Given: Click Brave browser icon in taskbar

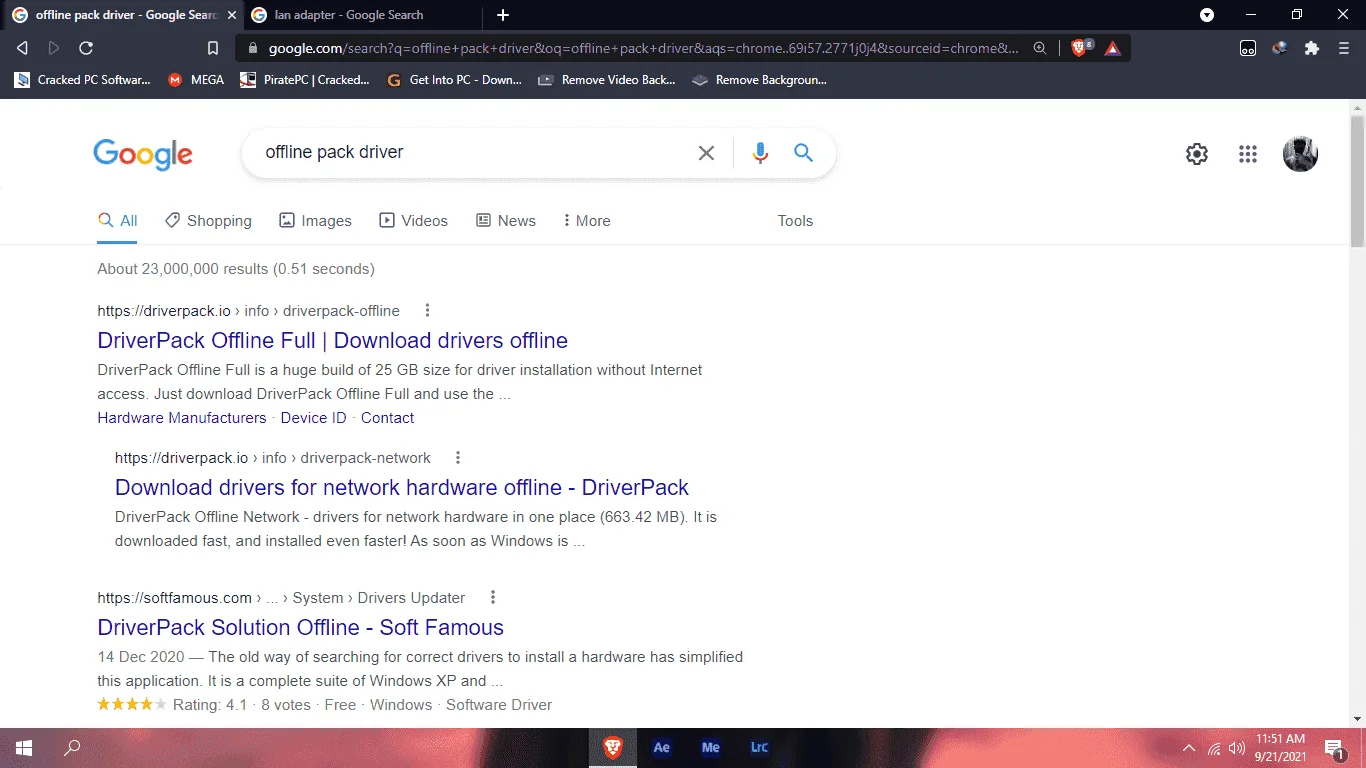Looking at the screenshot, I should [612, 748].
